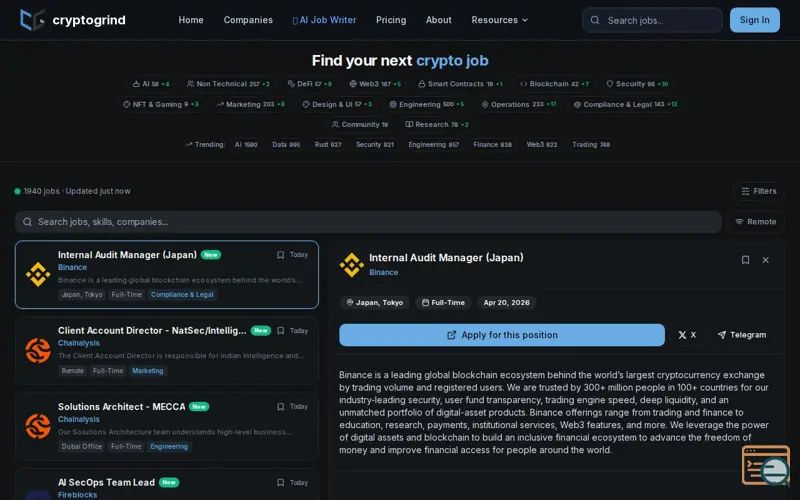
Task: Select the Community category tag
Action: pyautogui.click(x=360, y=124)
